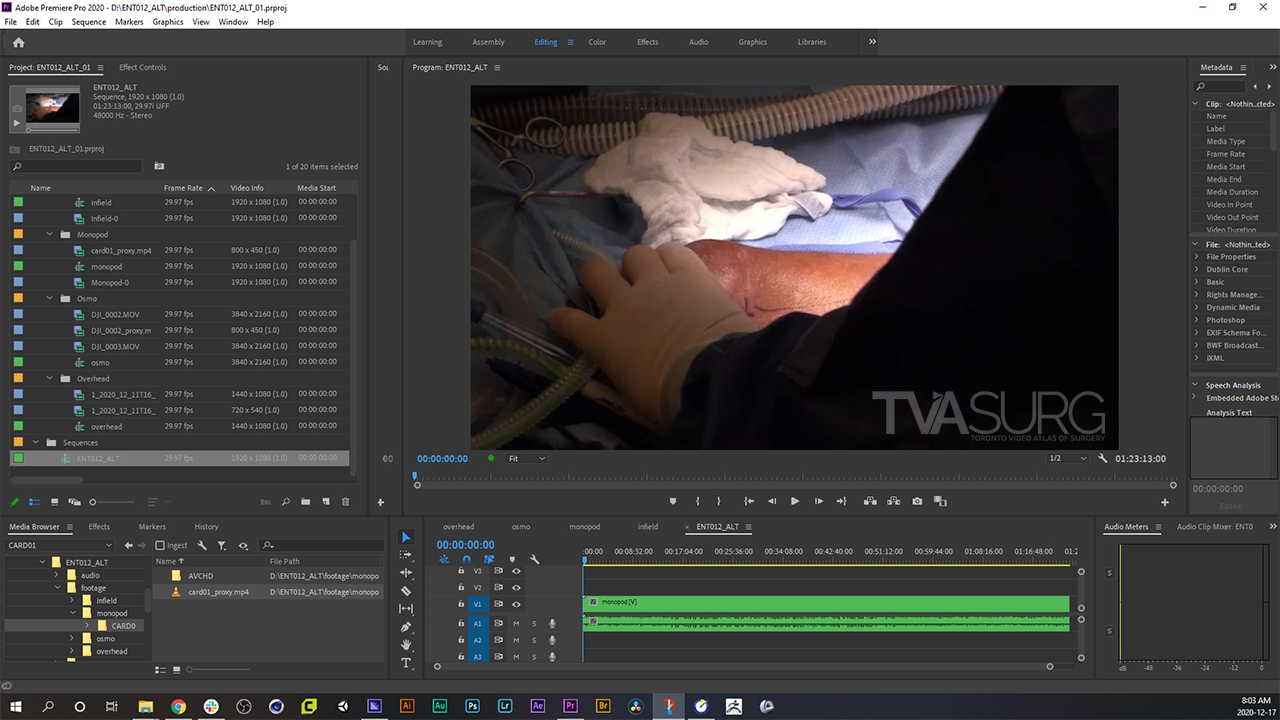The height and width of the screenshot is (720, 1280).
Task: Toggle Linked Selection in timeline
Action: [489, 560]
